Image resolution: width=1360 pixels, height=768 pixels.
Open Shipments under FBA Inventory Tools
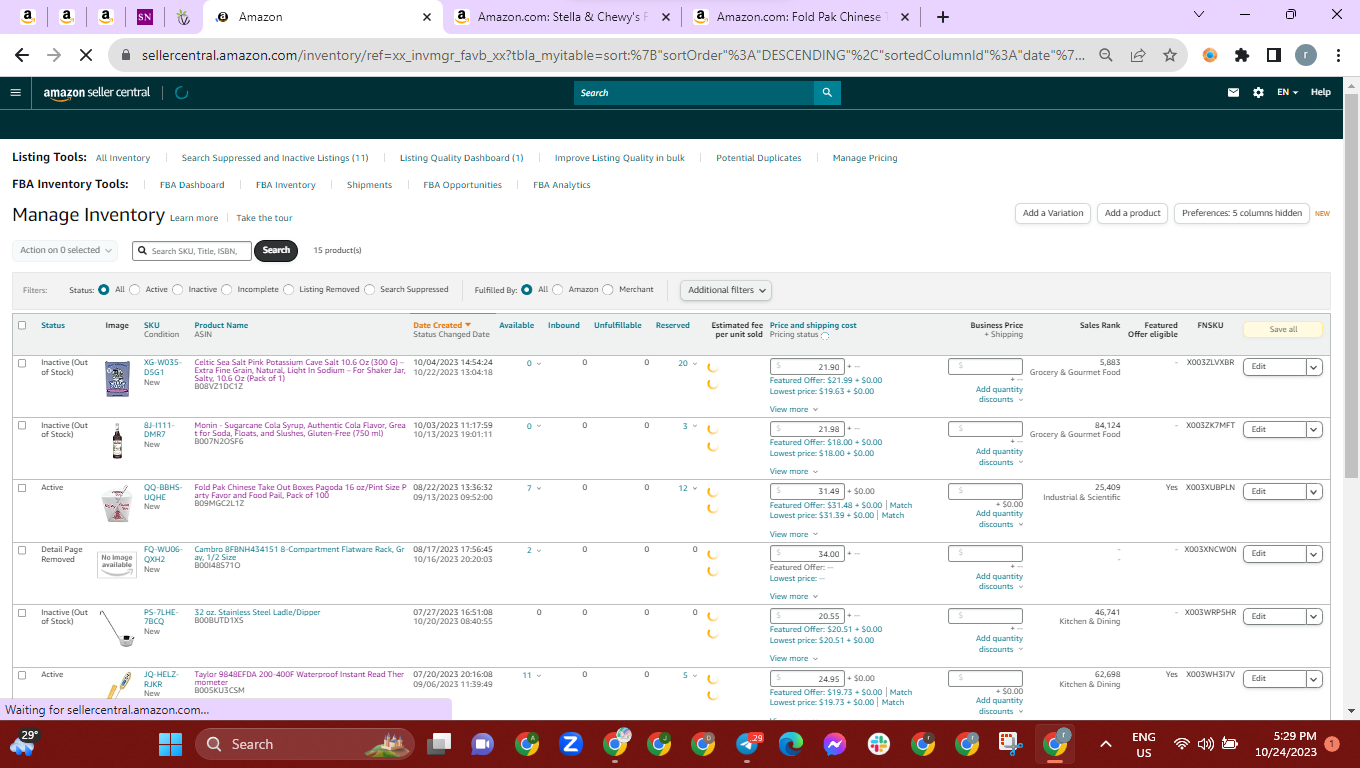click(x=369, y=185)
